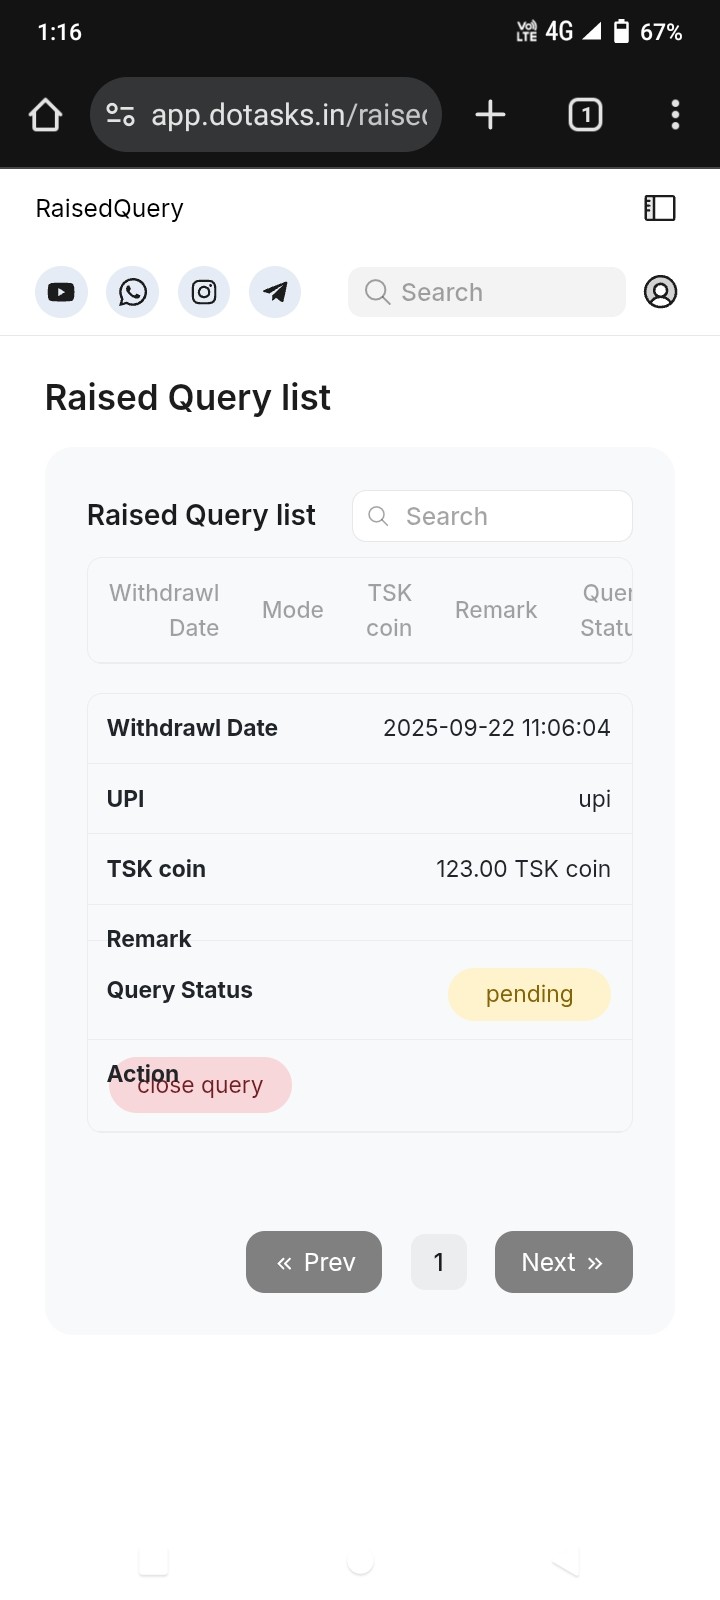Focus the Raised Query list search box
Image resolution: width=720 pixels, height=1600 pixels.
tap(492, 516)
